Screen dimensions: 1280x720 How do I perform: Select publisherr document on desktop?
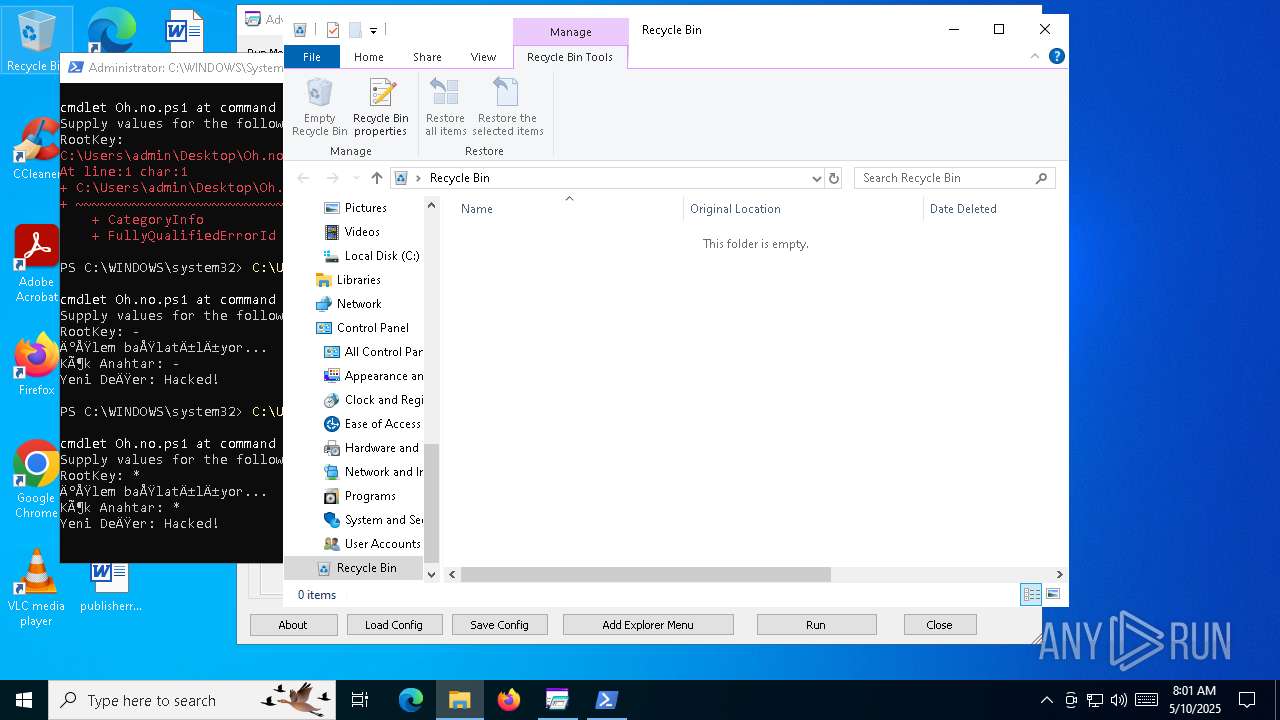[x=110, y=587]
